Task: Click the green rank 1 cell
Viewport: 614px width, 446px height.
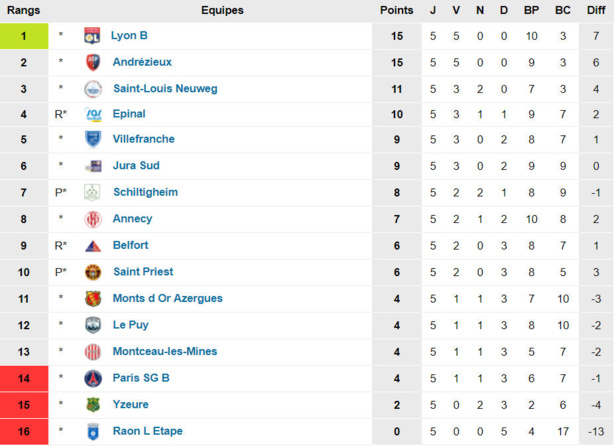Action: (x=24, y=36)
